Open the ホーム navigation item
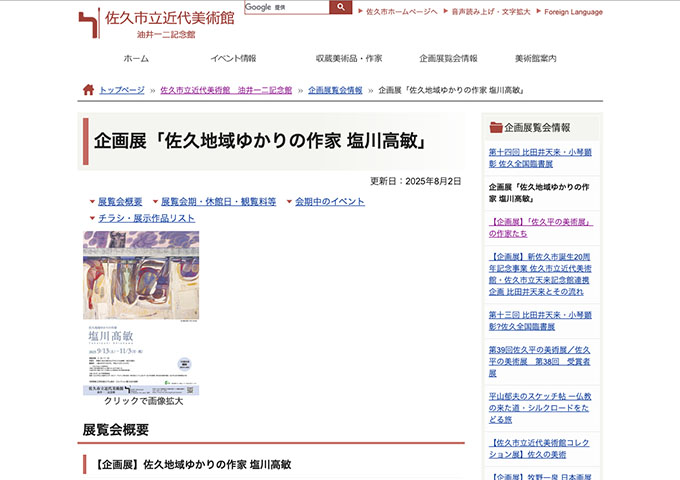Image resolution: width=680 pixels, height=480 pixels. click(136, 58)
